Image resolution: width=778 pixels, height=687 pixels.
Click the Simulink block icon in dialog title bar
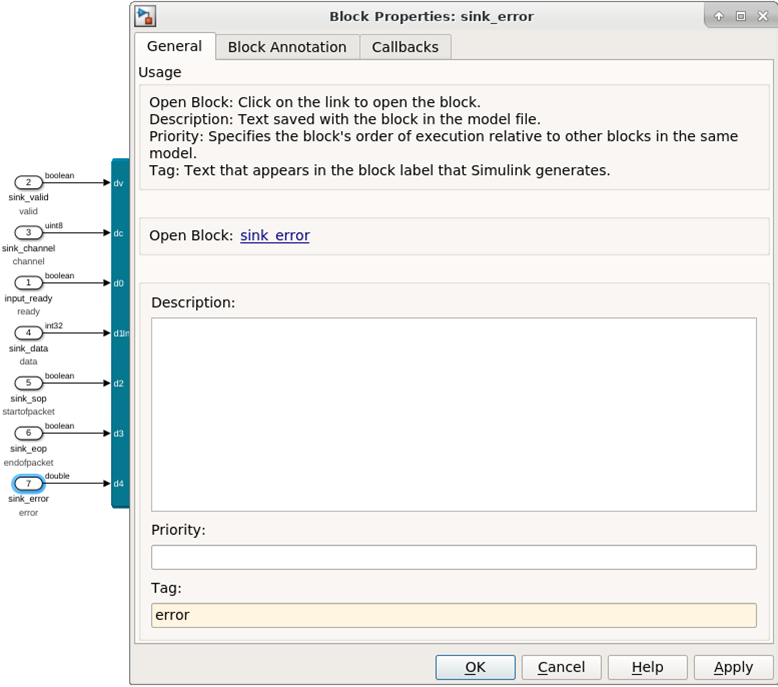tap(145, 16)
